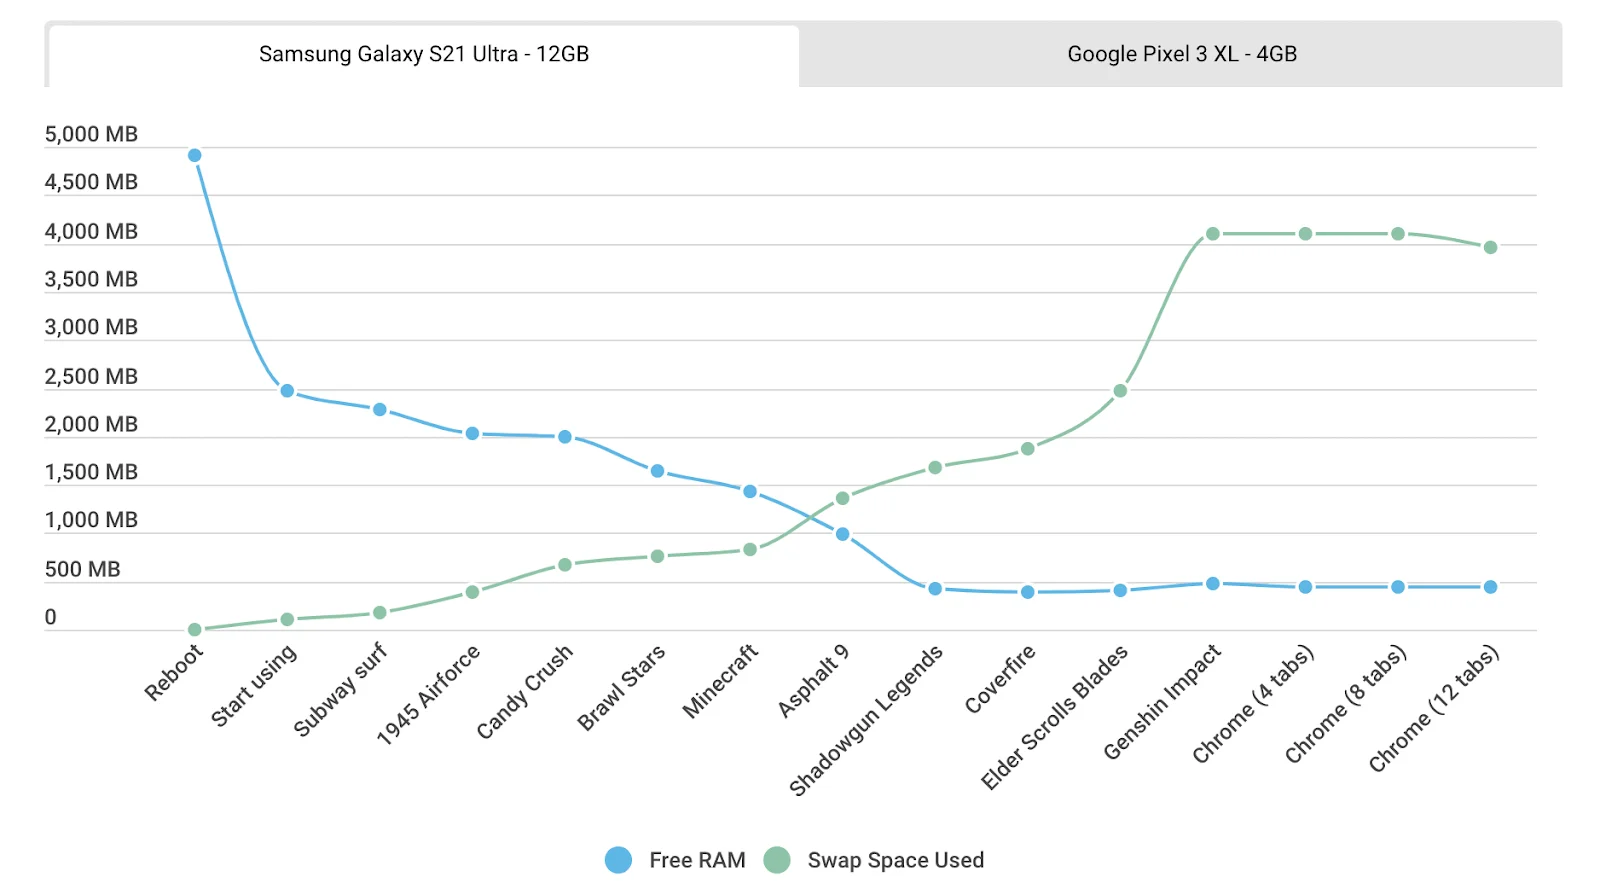Screen dimensions: 1600x889
Task: Click Swap Space point at Coverfire
Action: [x=1028, y=449]
